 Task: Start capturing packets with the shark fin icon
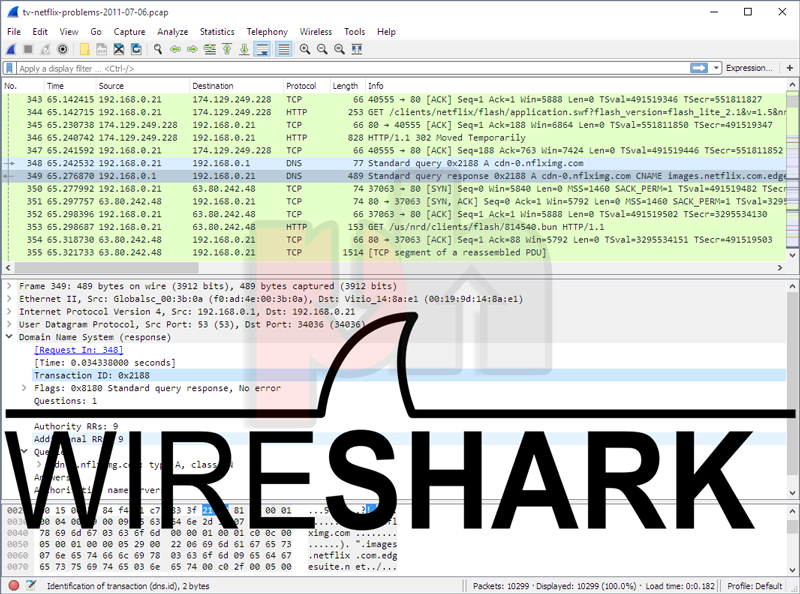pos(11,49)
